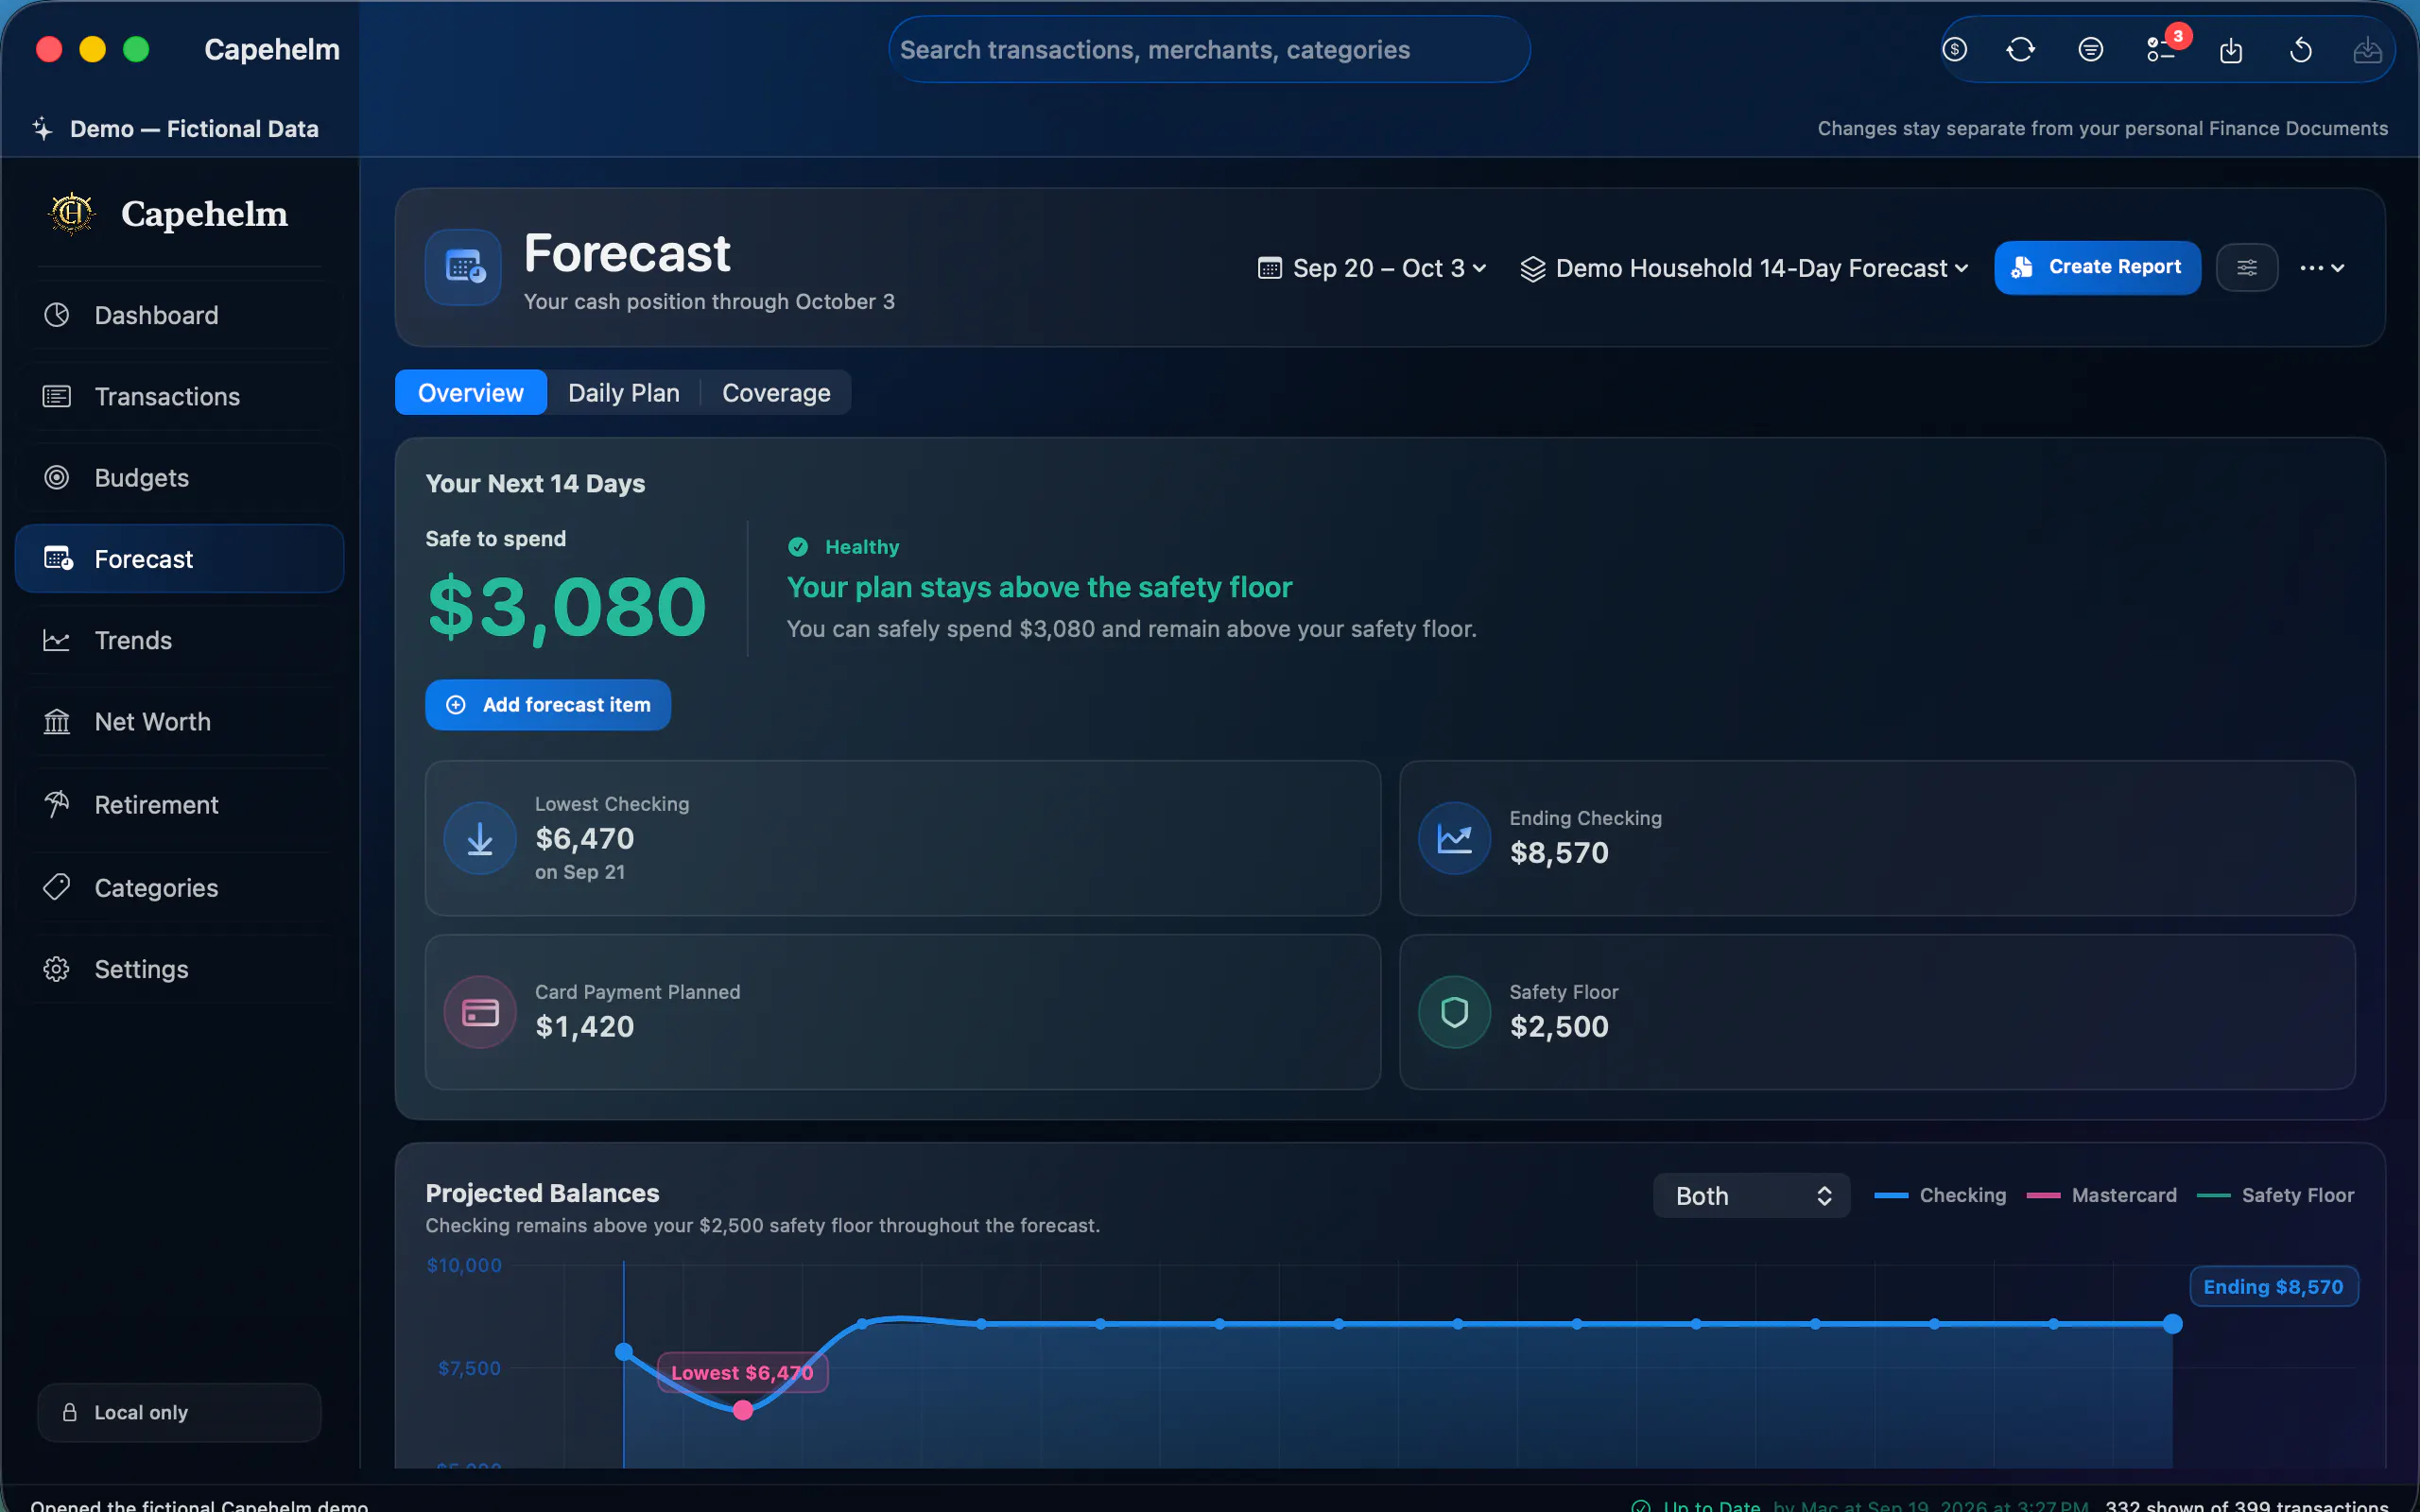Switch to the Daily Plan tab
The image size is (2420, 1512).
(624, 392)
